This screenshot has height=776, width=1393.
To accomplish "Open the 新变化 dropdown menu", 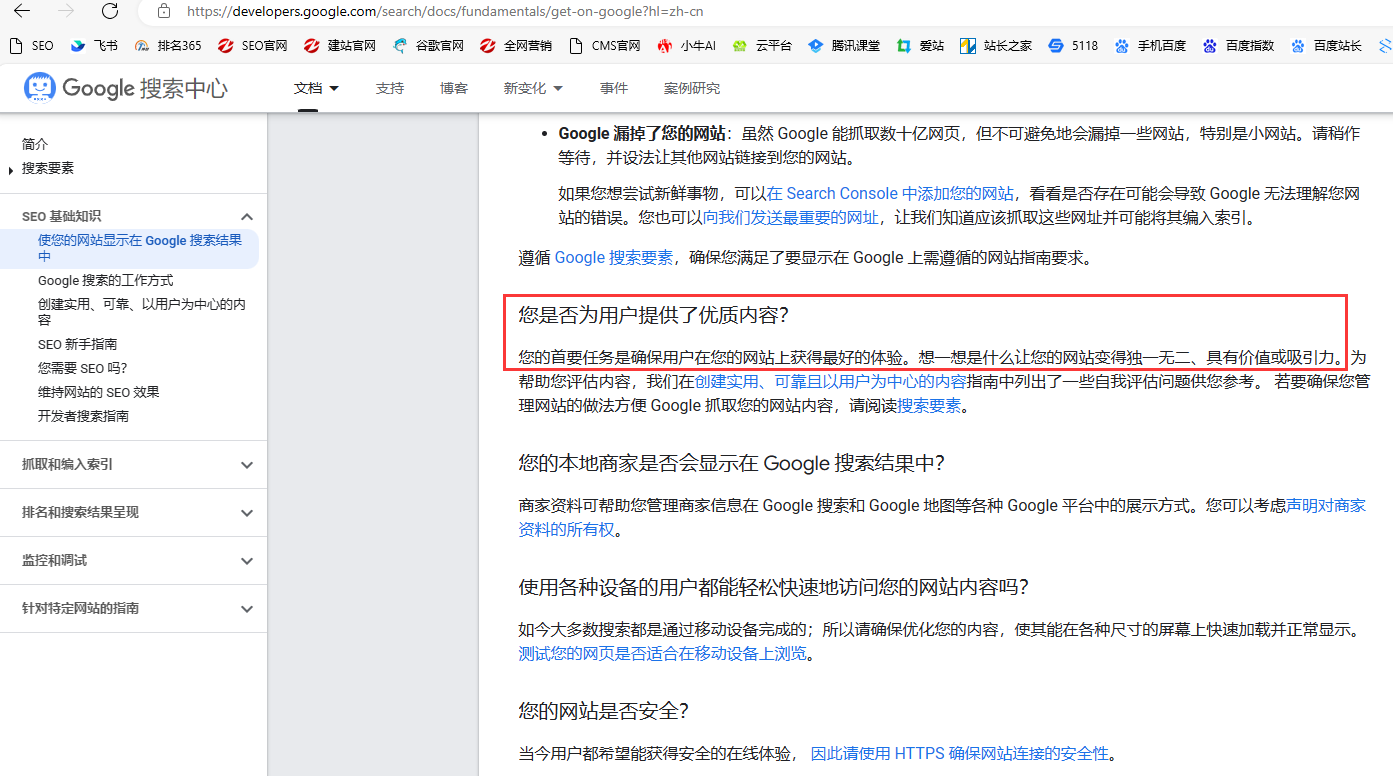I will pyautogui.click(x=533, y=88).
